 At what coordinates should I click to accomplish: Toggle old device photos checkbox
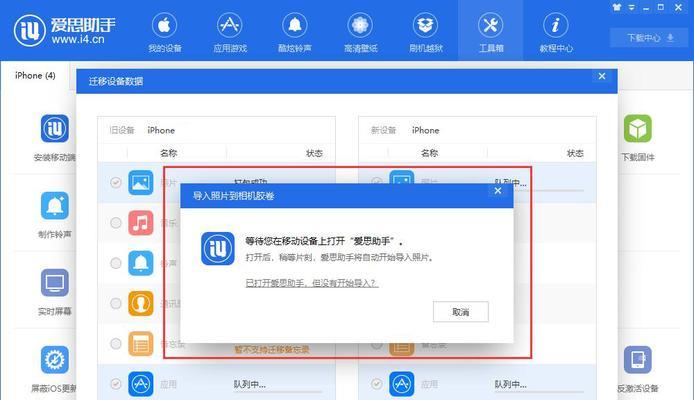pyautogui.click(x=116, y=182)
